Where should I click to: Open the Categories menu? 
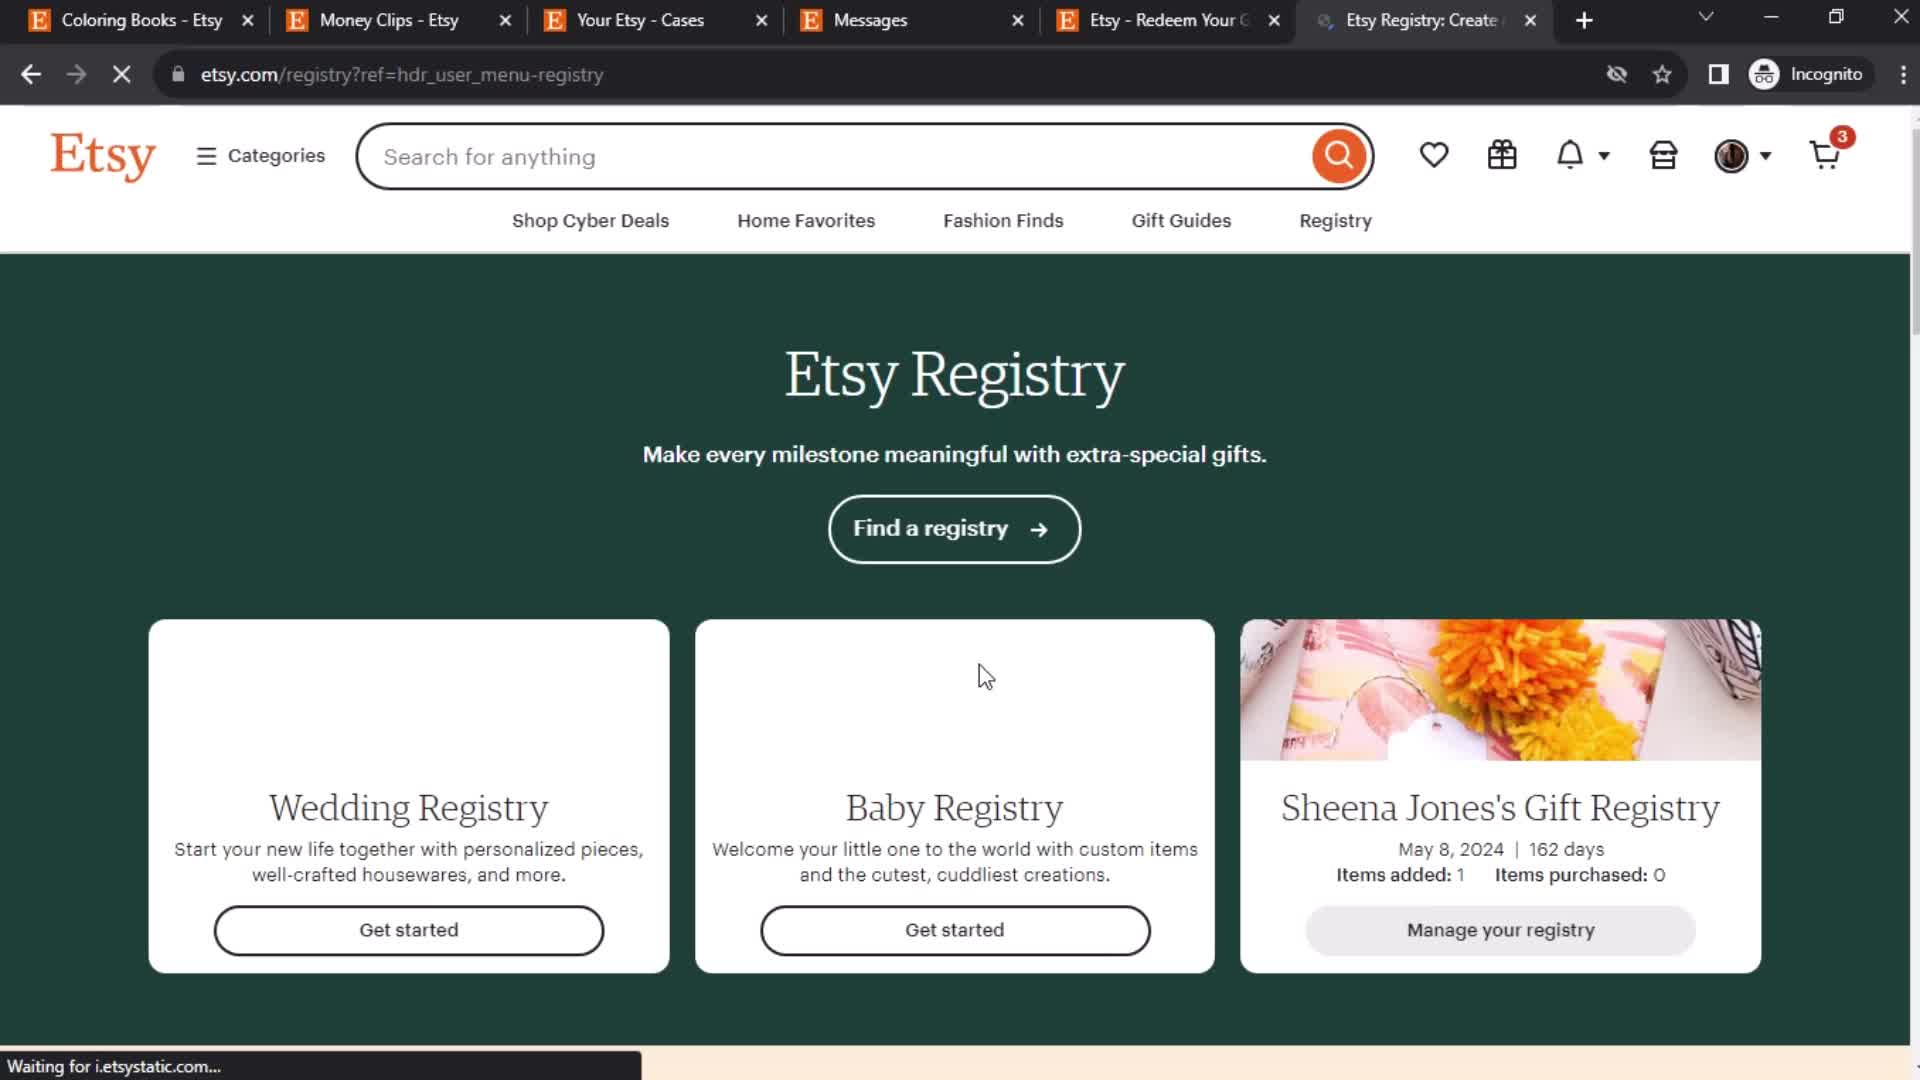pos(260,156)
